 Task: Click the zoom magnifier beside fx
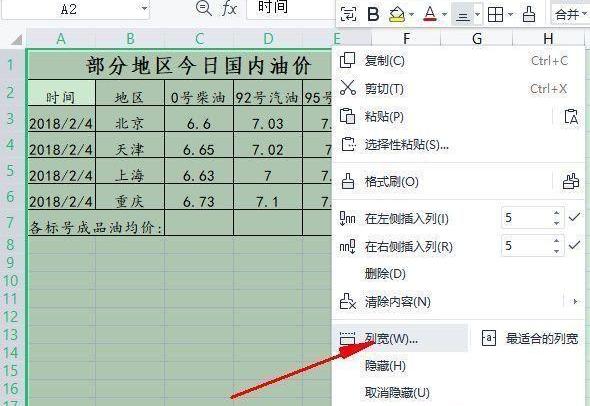204,8
